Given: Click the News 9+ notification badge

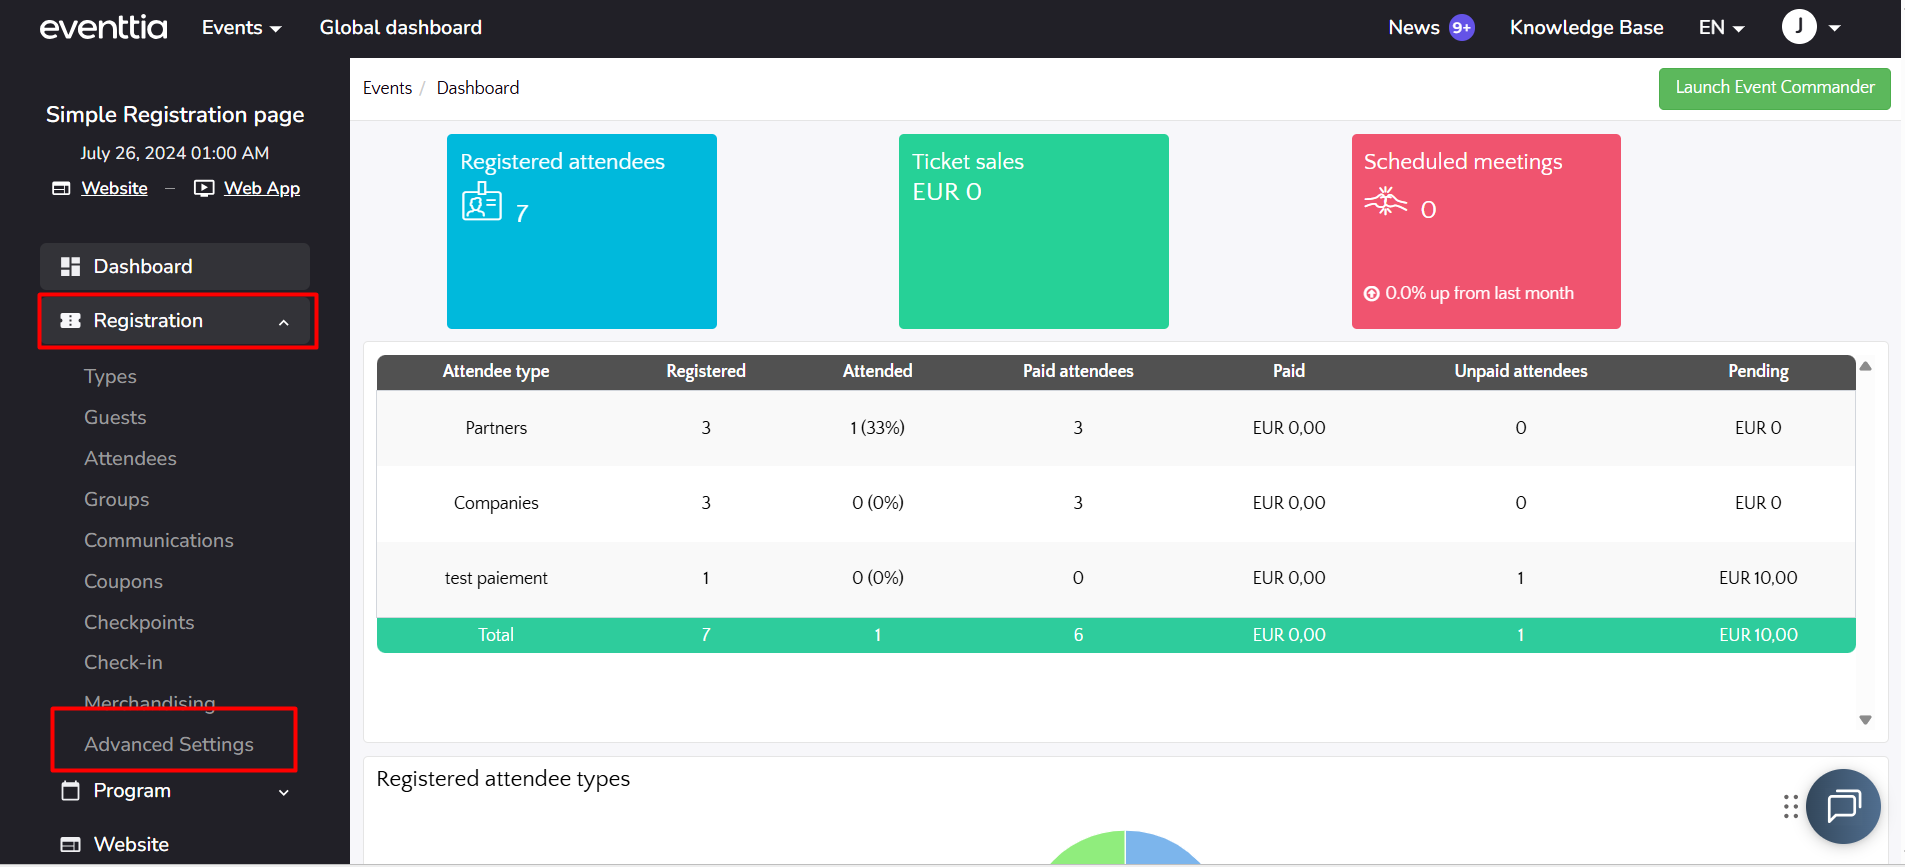Looking at the screenshot, I should point(1461,28).
